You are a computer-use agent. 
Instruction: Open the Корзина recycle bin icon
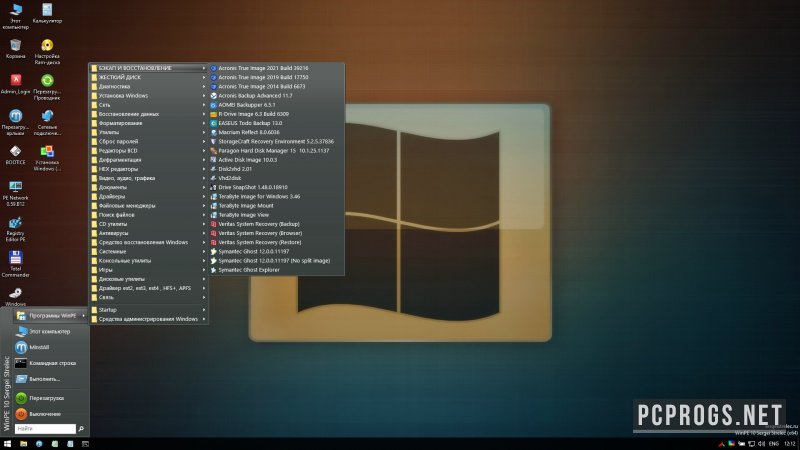point(15,49)
